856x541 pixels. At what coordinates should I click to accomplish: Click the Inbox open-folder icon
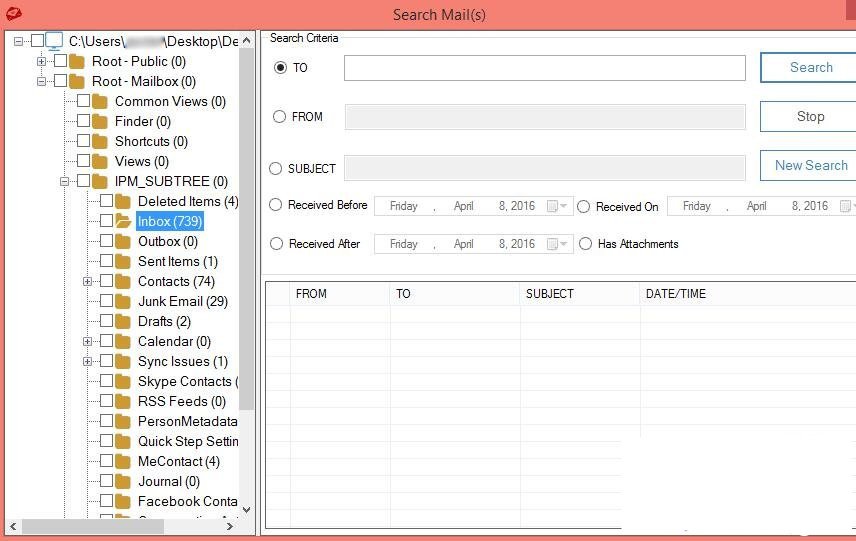[x=123, y=221]
